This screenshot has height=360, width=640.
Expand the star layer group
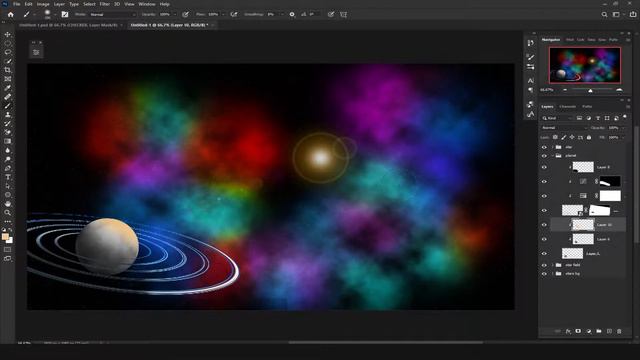(x=553, y=147)
